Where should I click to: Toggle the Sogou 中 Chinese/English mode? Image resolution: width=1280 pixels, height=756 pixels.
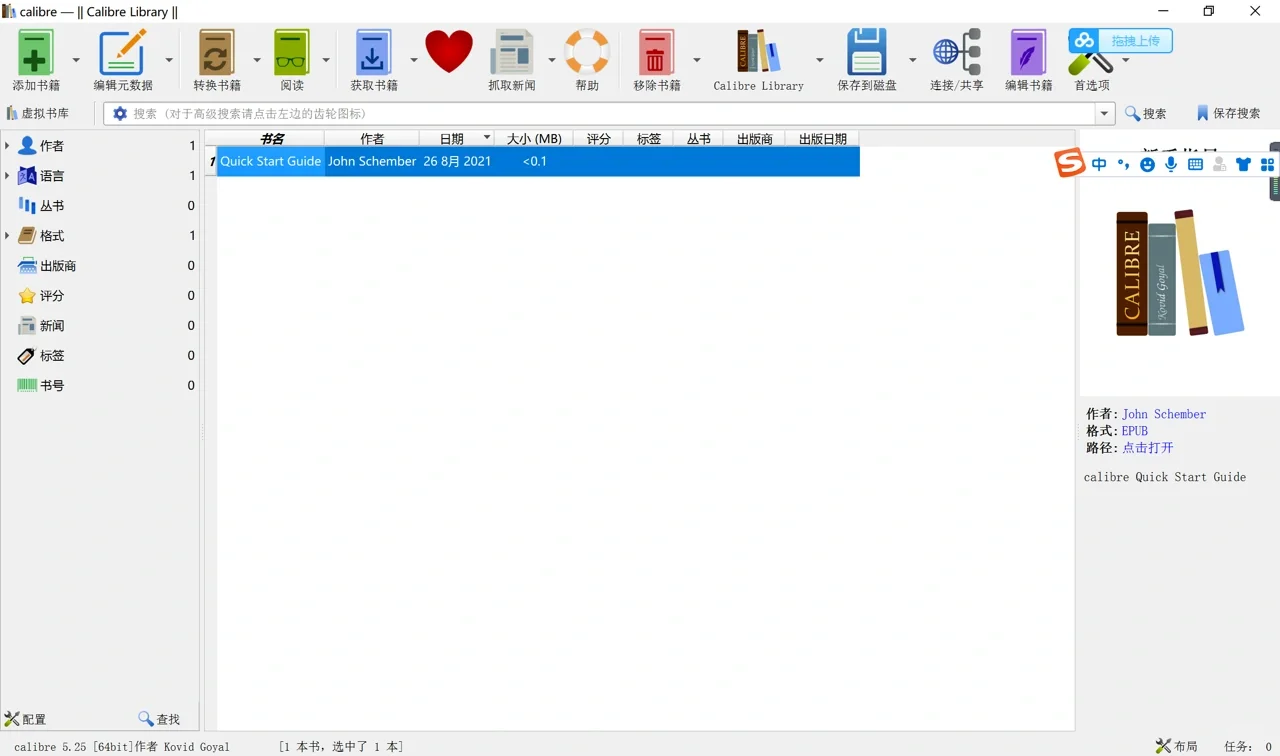coord(1099,164)
